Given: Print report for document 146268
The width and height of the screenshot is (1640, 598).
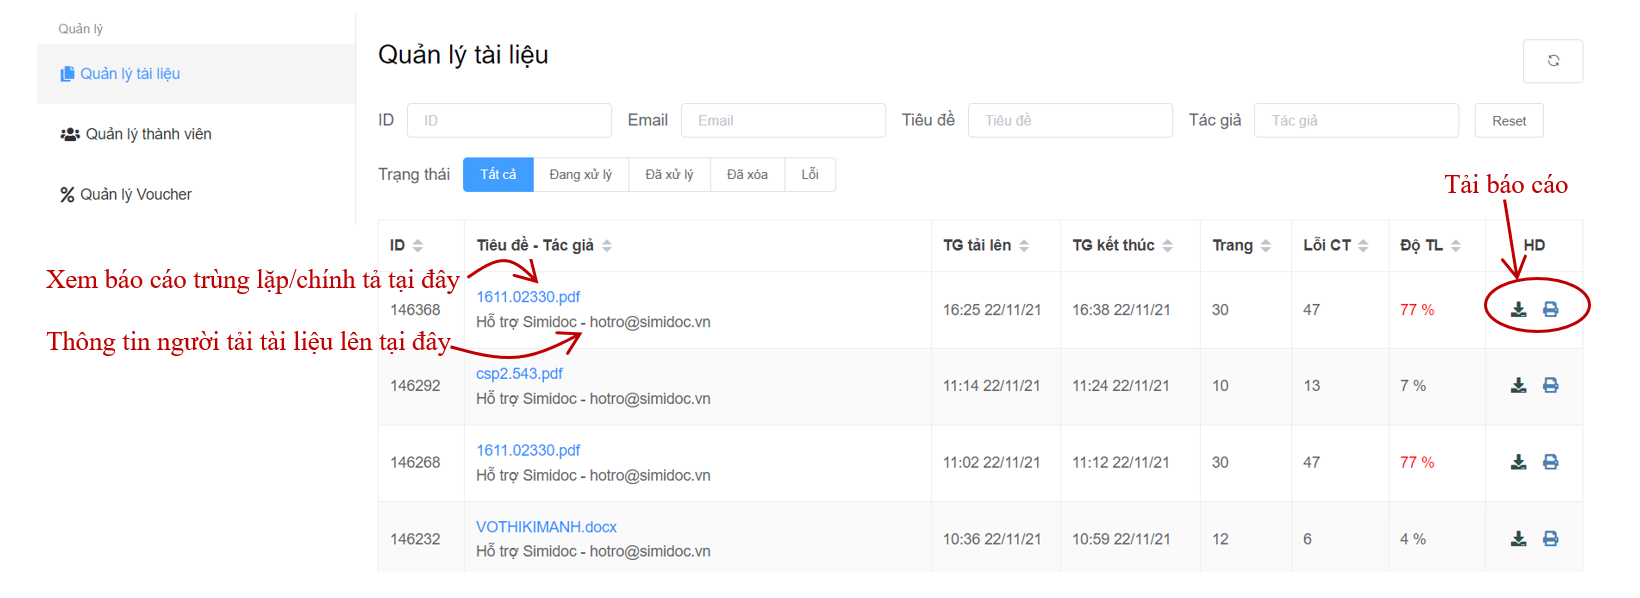Looking at the screenshot, I should coord(1550,462).
